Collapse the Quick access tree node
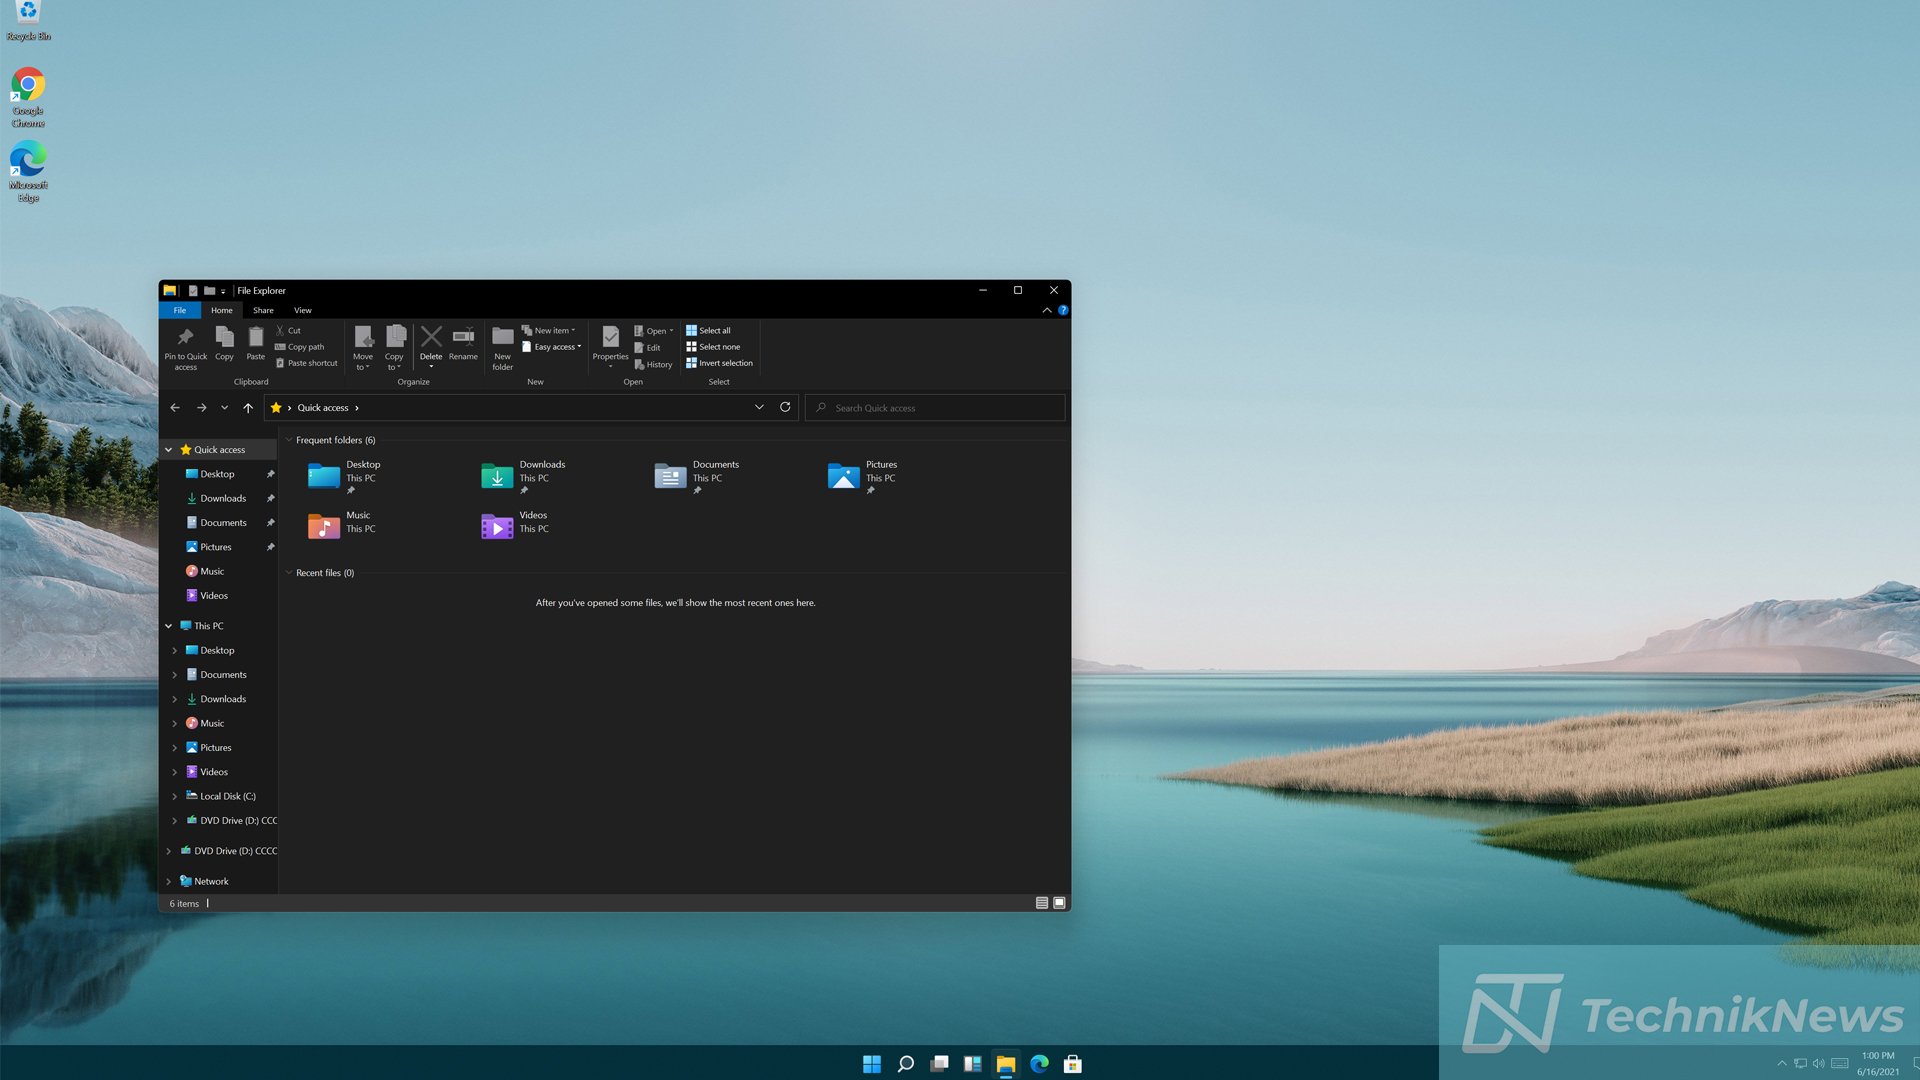The width and height of the screenshot is (1920, 1080). (168, 450)
